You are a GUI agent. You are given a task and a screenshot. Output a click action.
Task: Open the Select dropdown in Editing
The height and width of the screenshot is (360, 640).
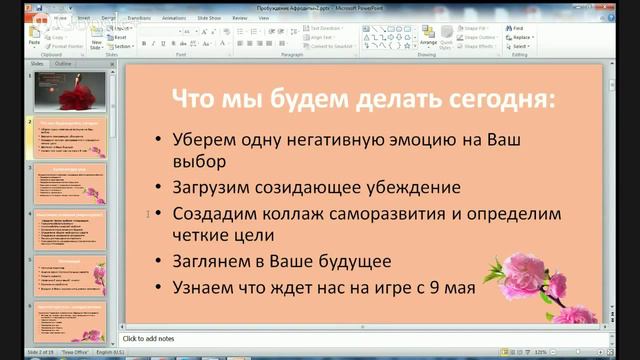[518, 47]
